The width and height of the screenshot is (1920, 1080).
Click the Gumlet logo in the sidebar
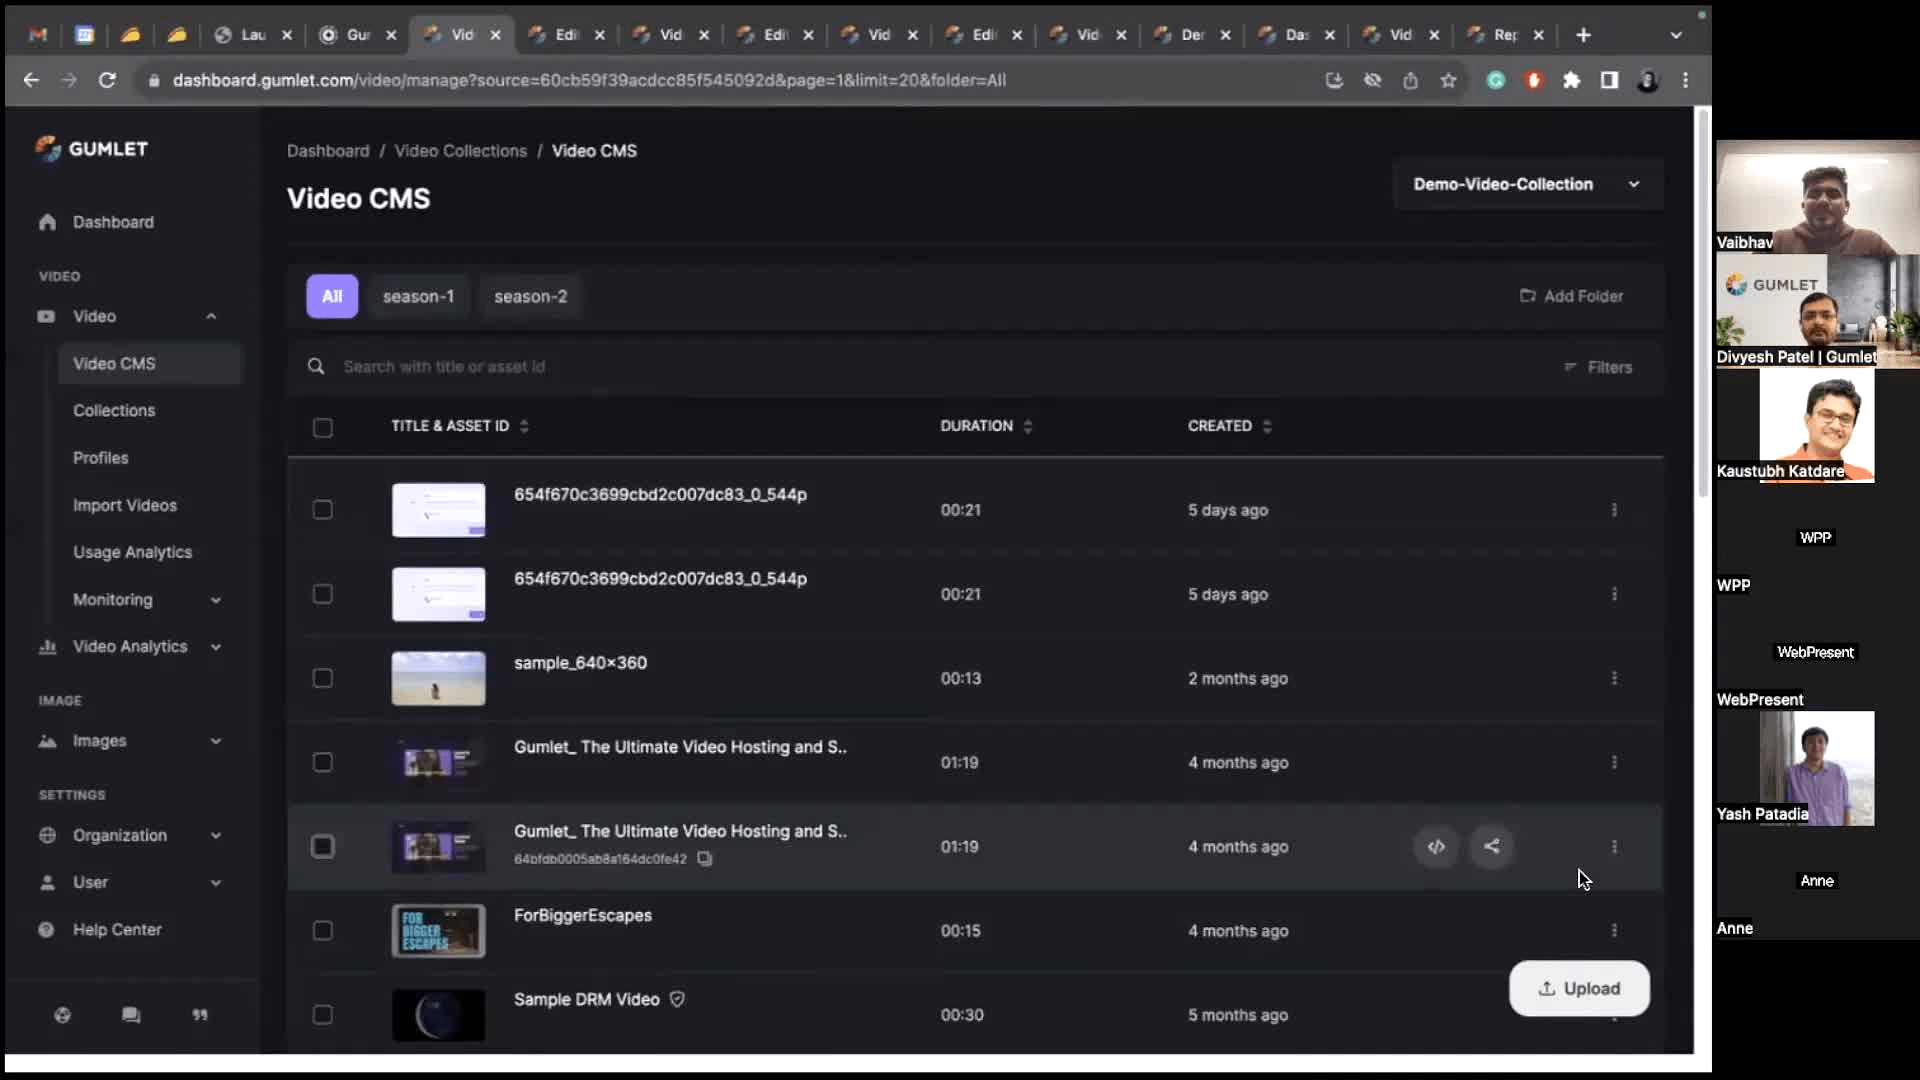pyautogui.click(x=92, y=149)
